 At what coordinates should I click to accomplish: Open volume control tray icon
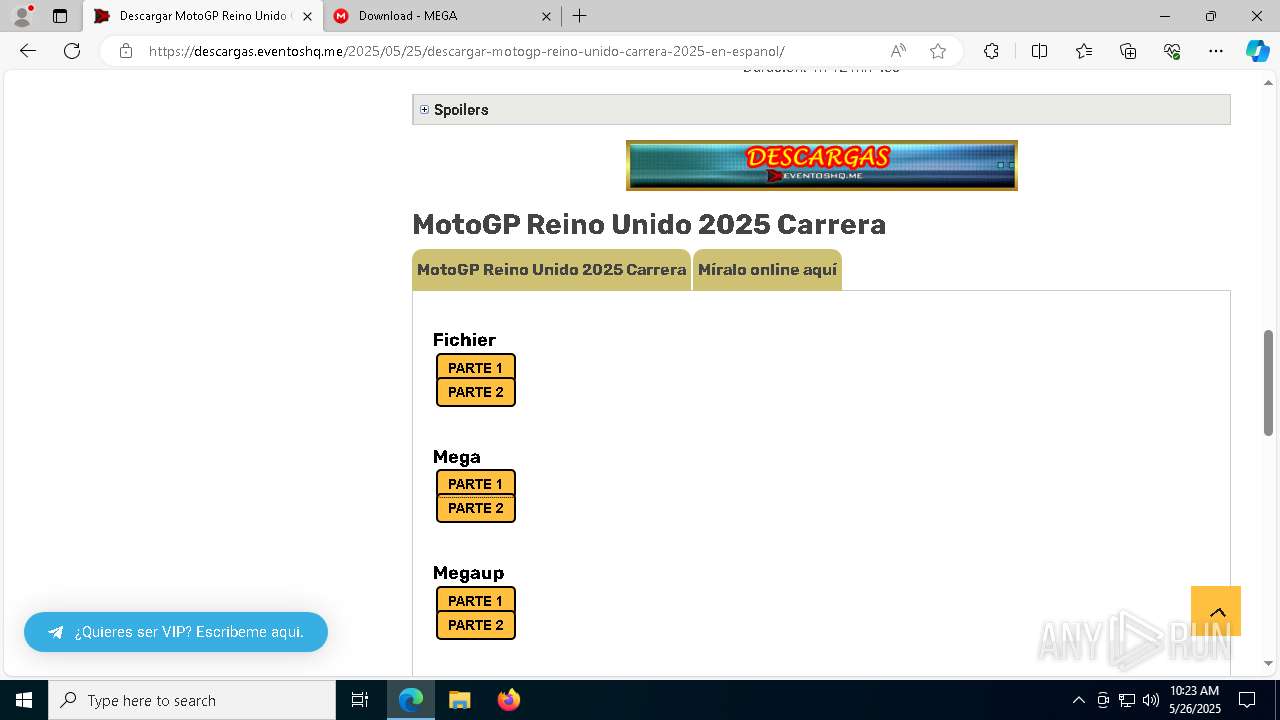pos(1151,700)
